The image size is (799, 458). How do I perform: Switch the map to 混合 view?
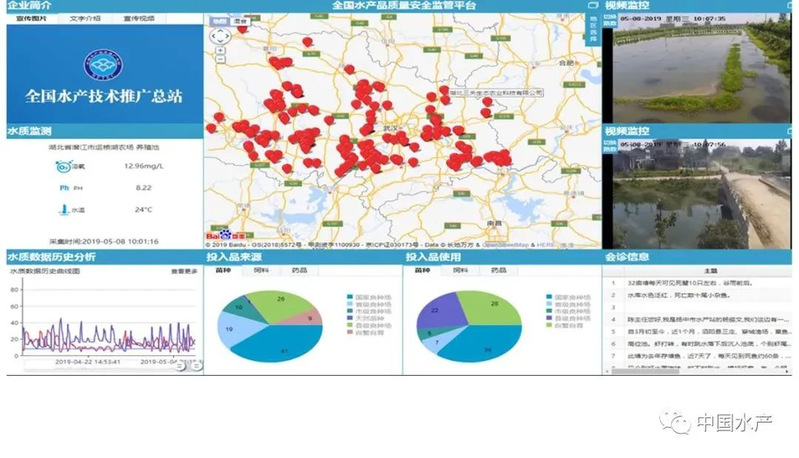[x=239, y=19]
